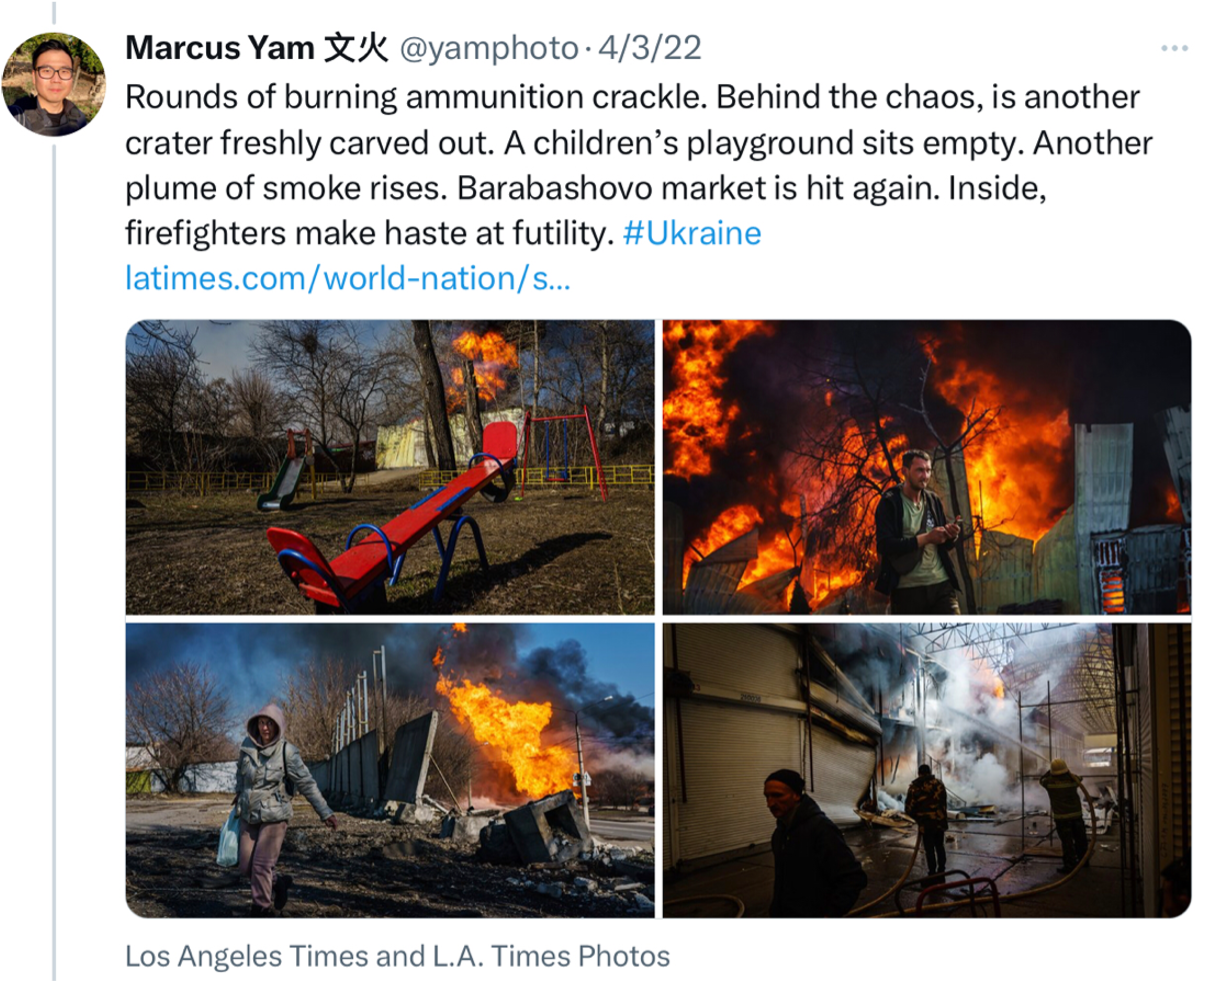Open the Marcus Yam display name
This screenshot has height=983, width=1219.
[256, 48]
